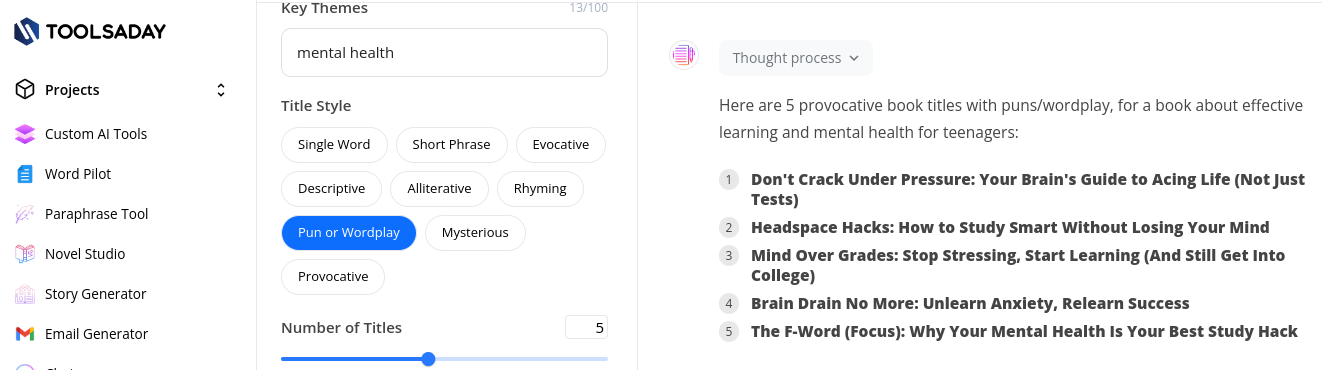Viewport: 1322px width, 370px height.
Task: Enable the Provocative title style
Action: 333,277
